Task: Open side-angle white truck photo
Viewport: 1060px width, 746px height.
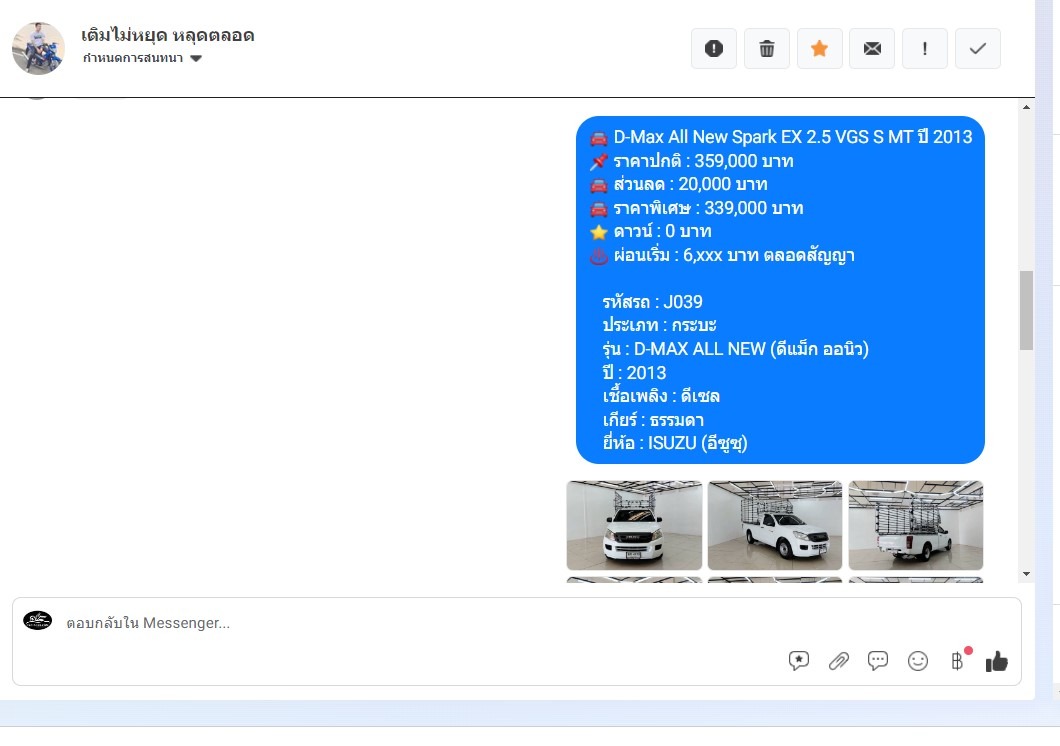Action: pos(775,525)
